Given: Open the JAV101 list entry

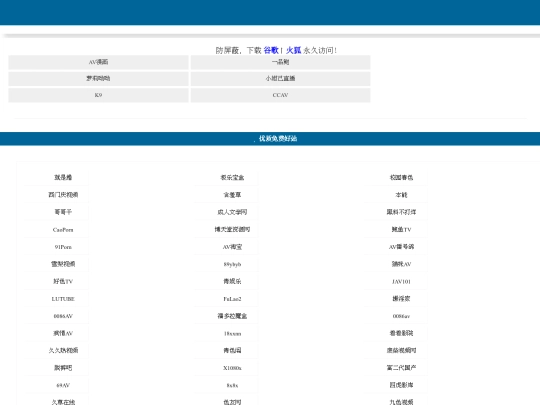Looking at the screenshot, I should (401, 282).
